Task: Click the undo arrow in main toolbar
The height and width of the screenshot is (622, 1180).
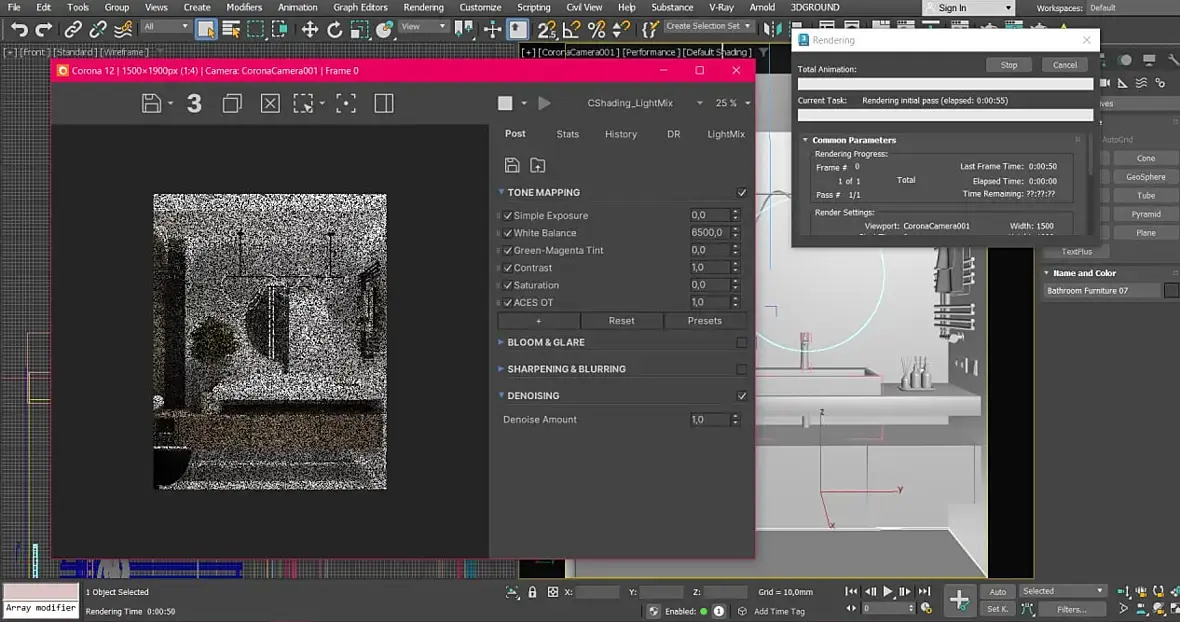Action: tap(19, 30)
